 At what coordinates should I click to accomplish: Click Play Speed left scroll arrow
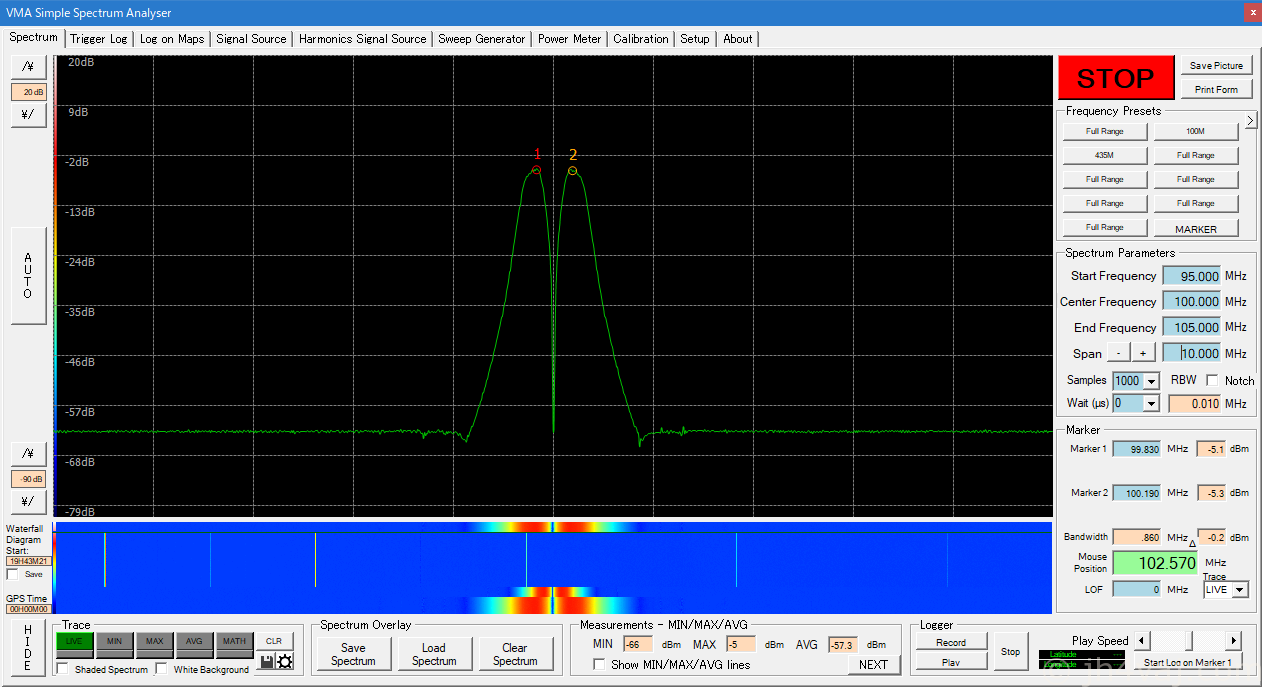[1141, 640]
